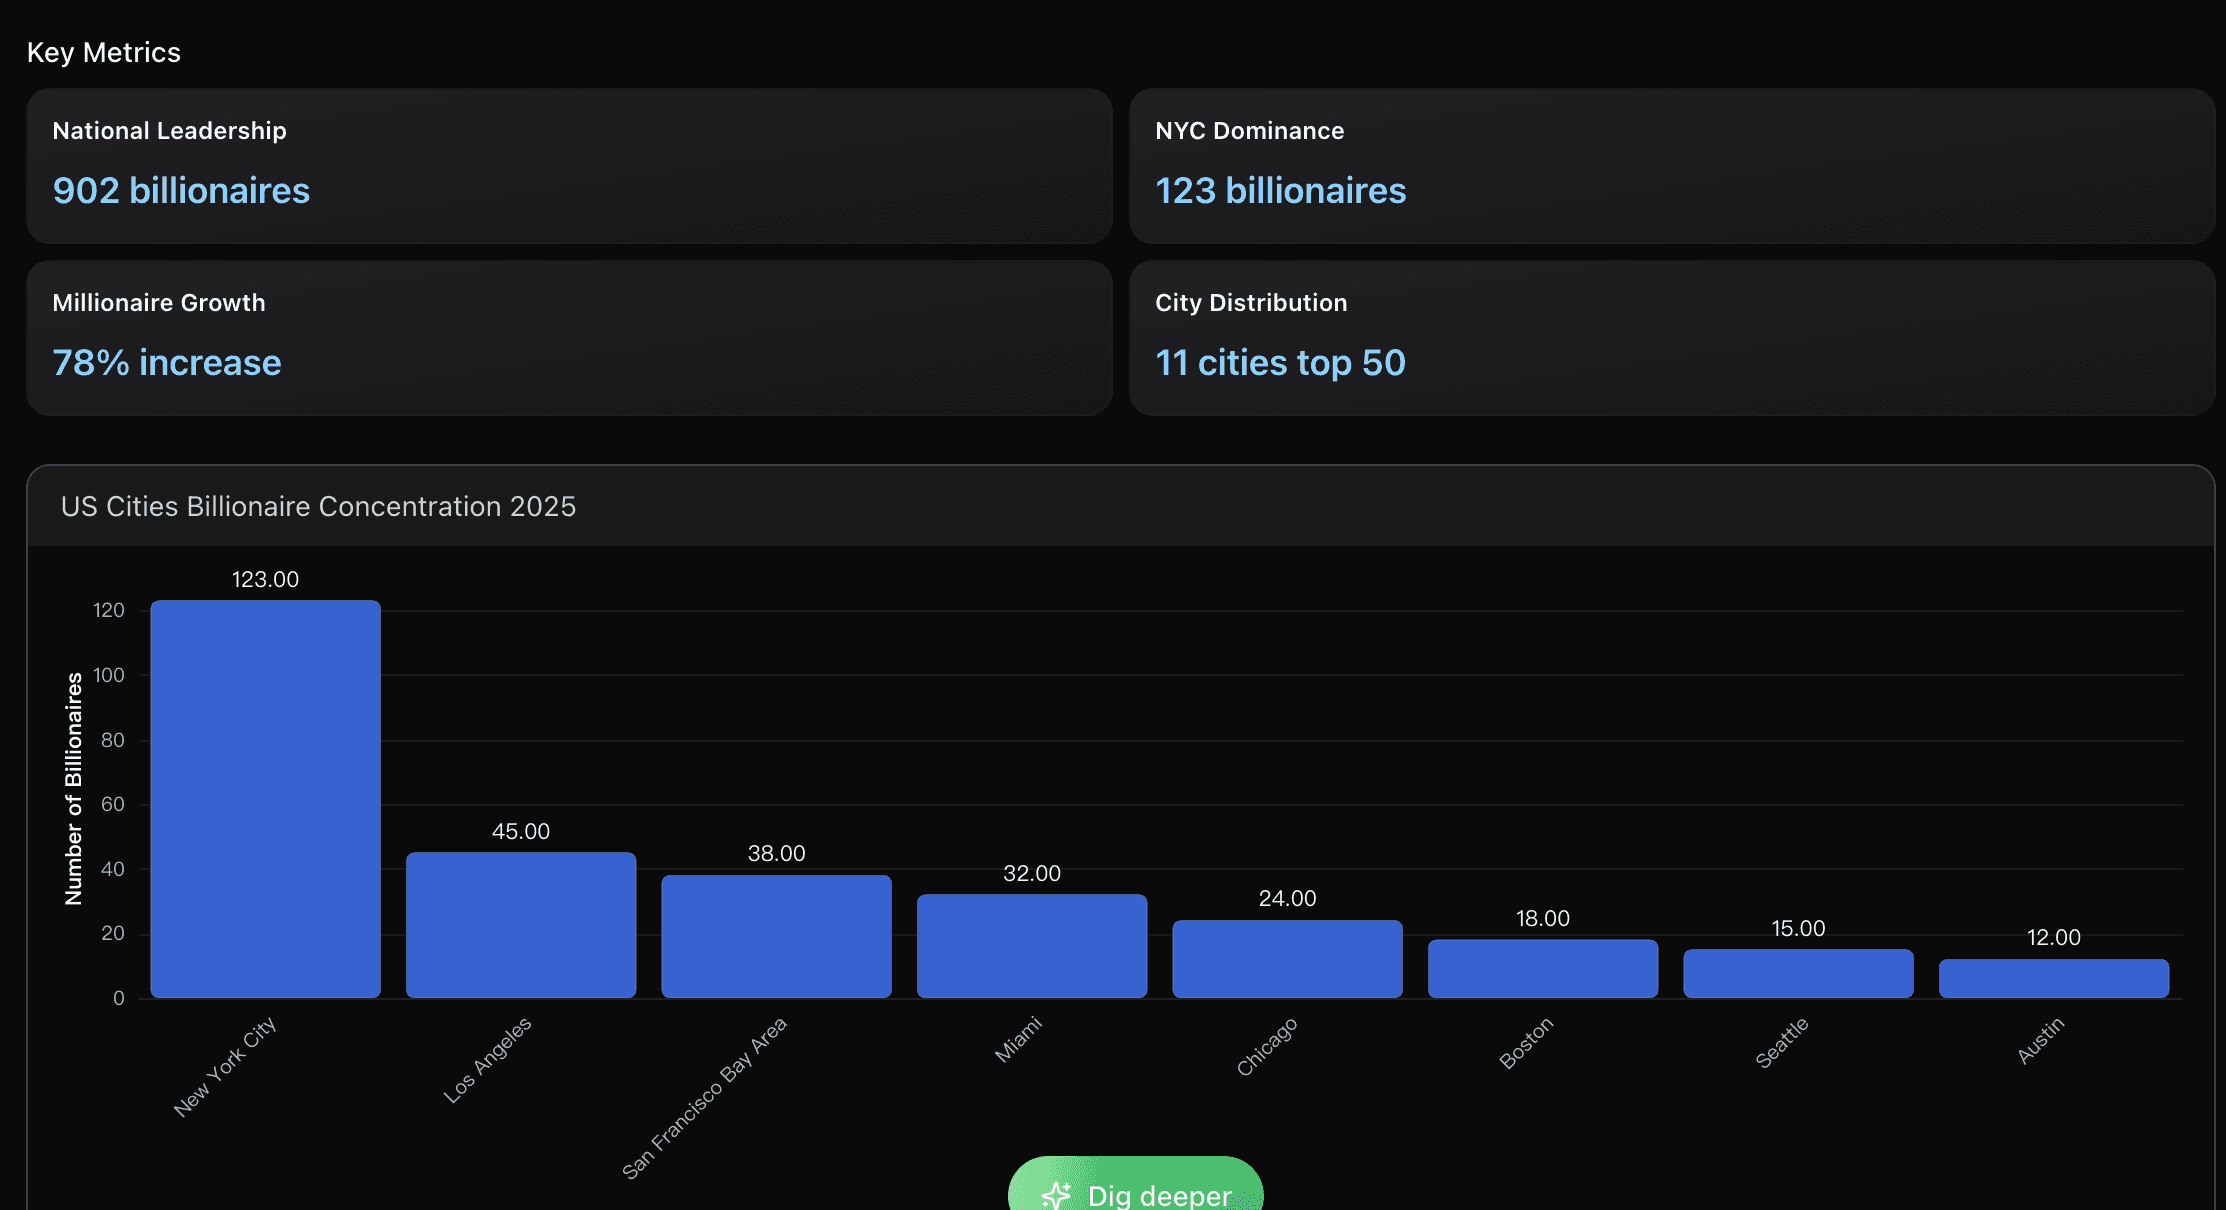Viewport: 2226px width, 1210px height.
Task: Click the Number of Billionaires axis label
Action: click(73, 788)
